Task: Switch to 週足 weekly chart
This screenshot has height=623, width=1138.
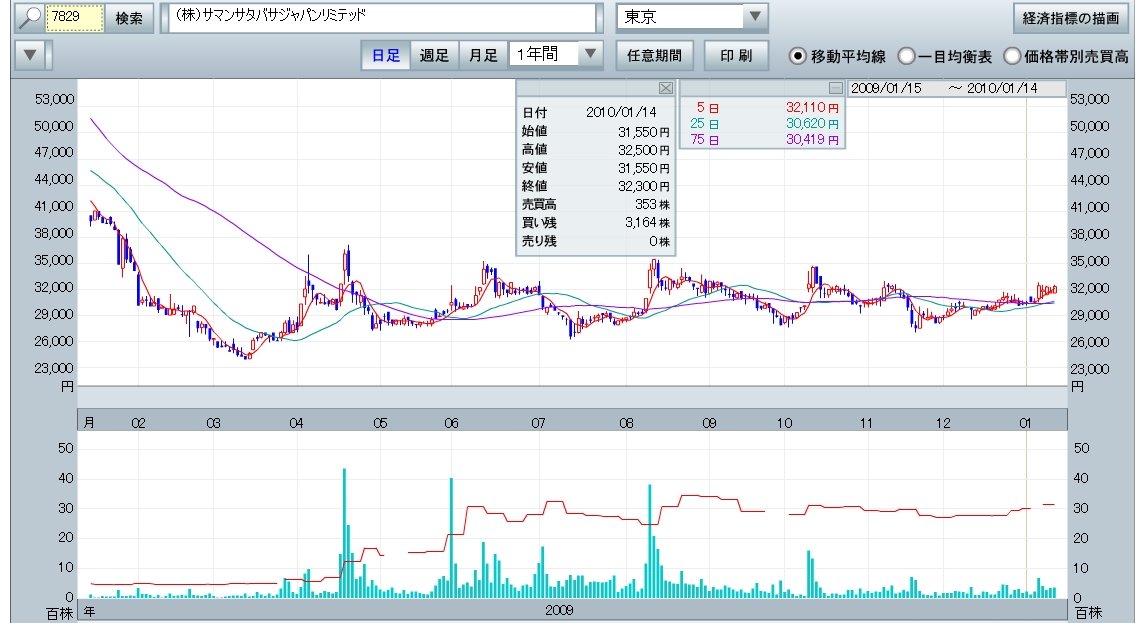Action: point(434,55)
